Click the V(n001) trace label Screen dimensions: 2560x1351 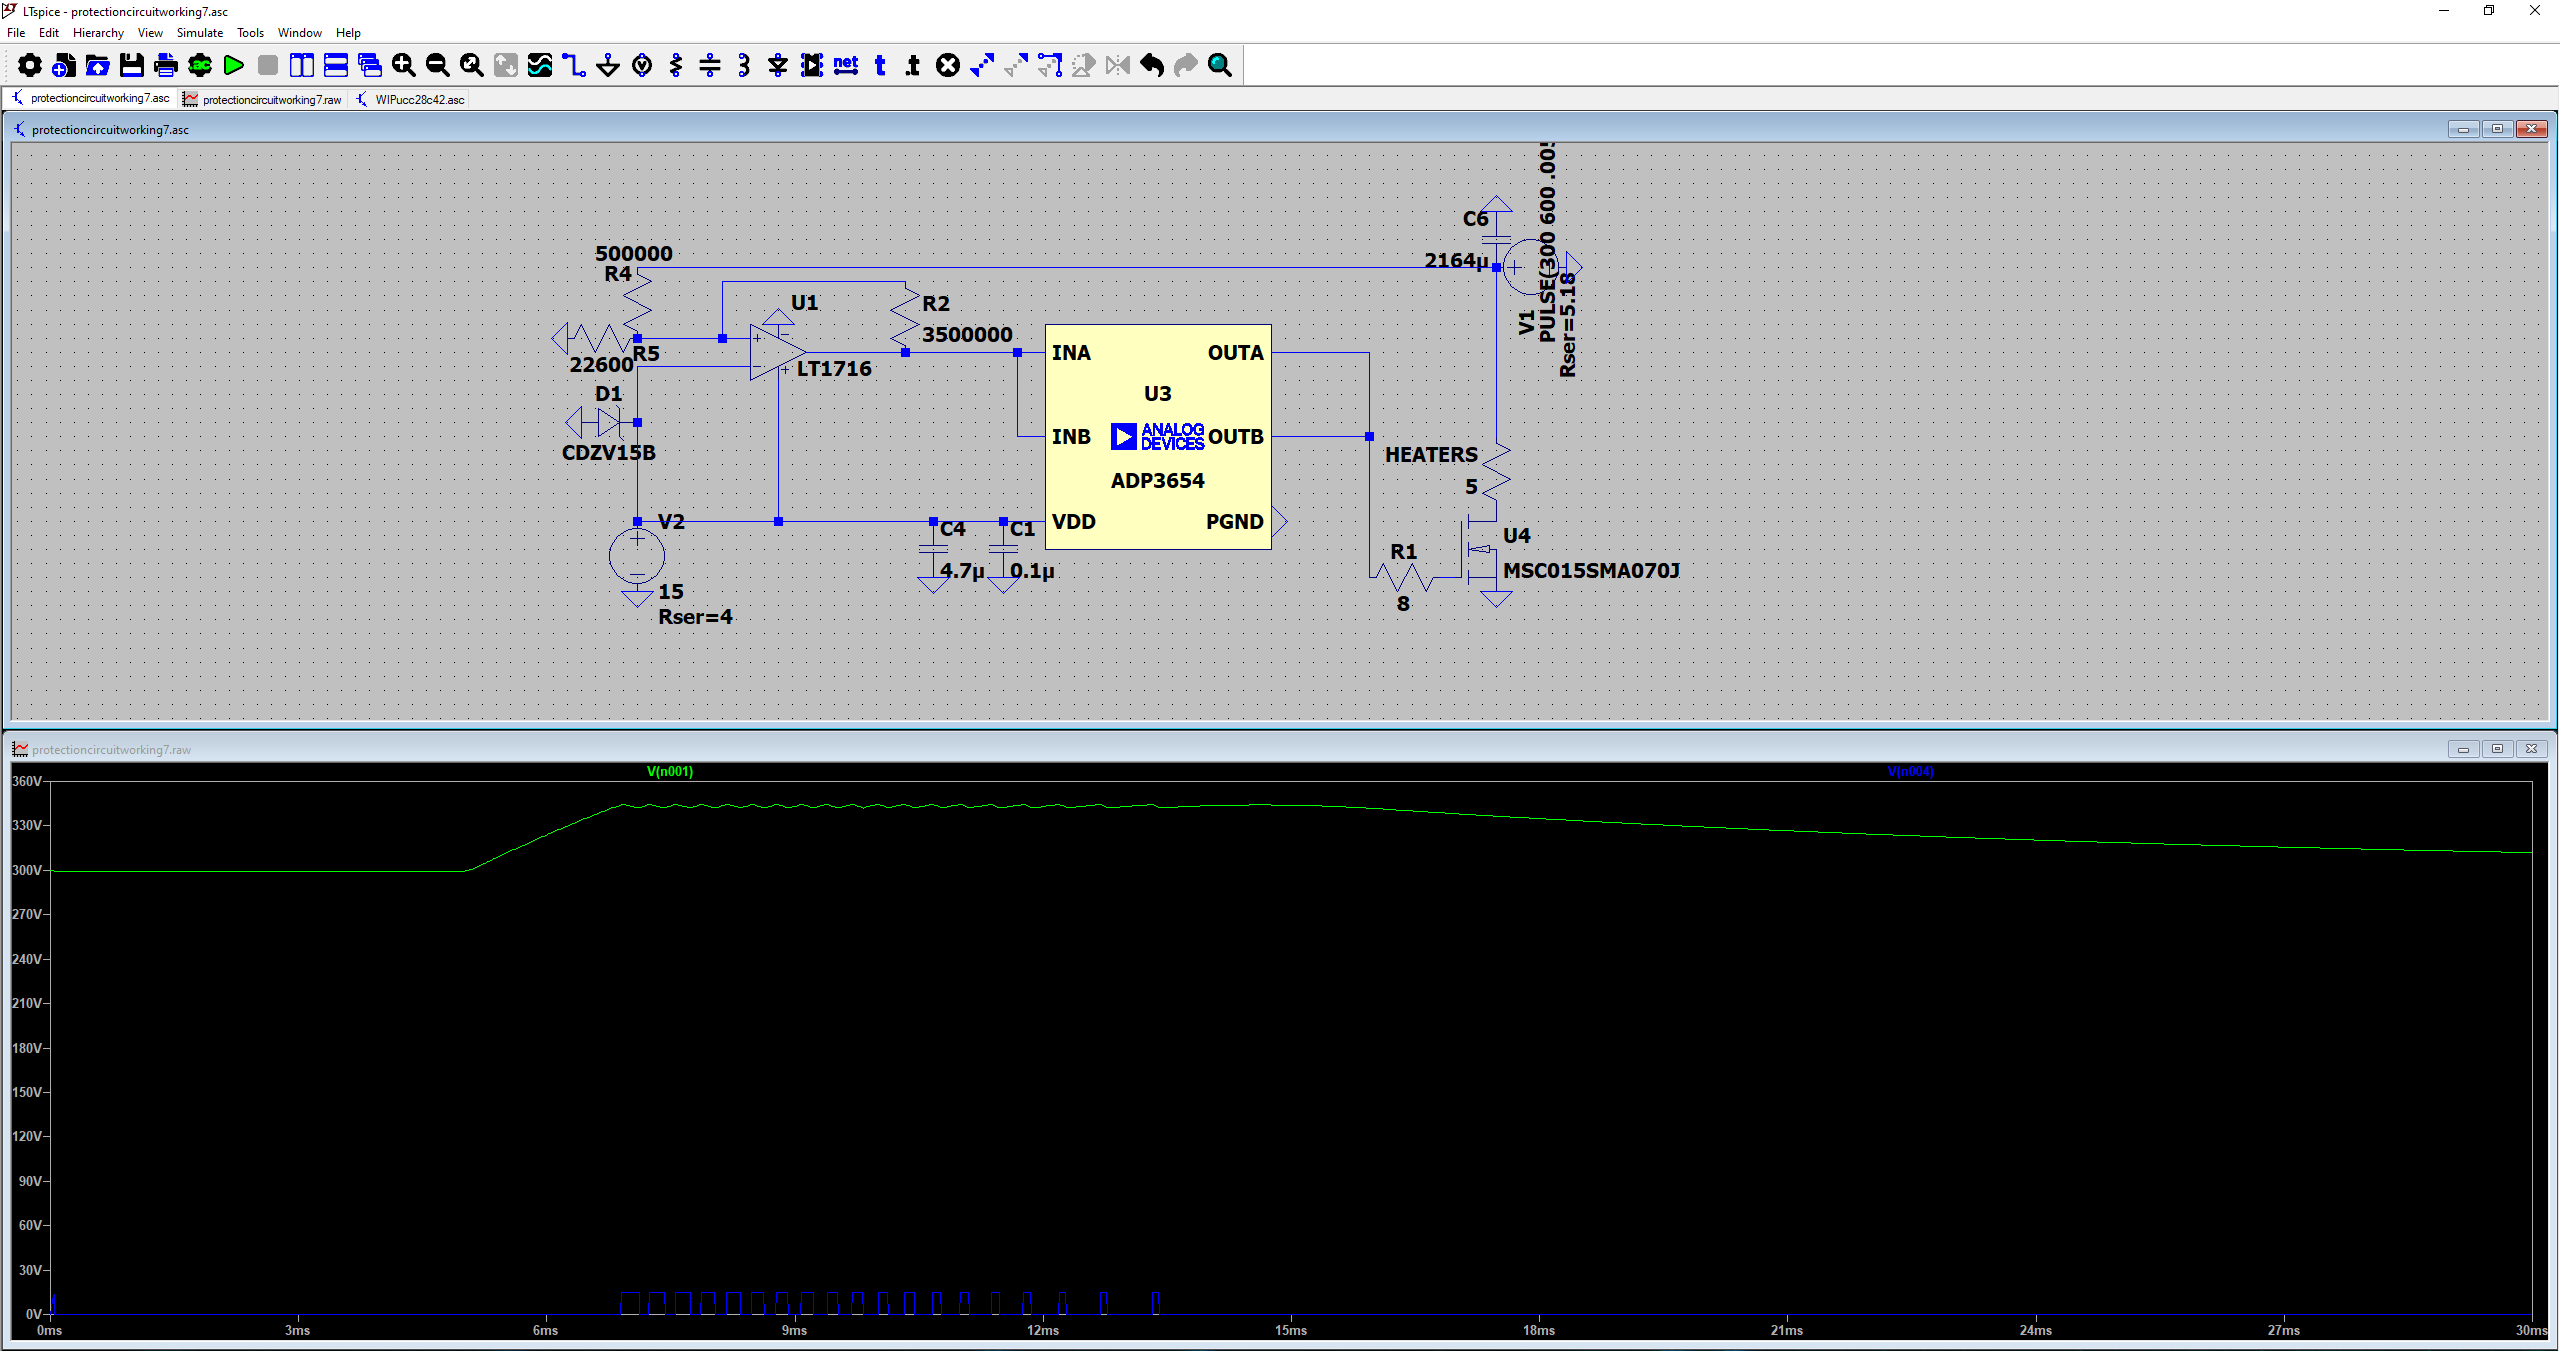tap(669, 771)
